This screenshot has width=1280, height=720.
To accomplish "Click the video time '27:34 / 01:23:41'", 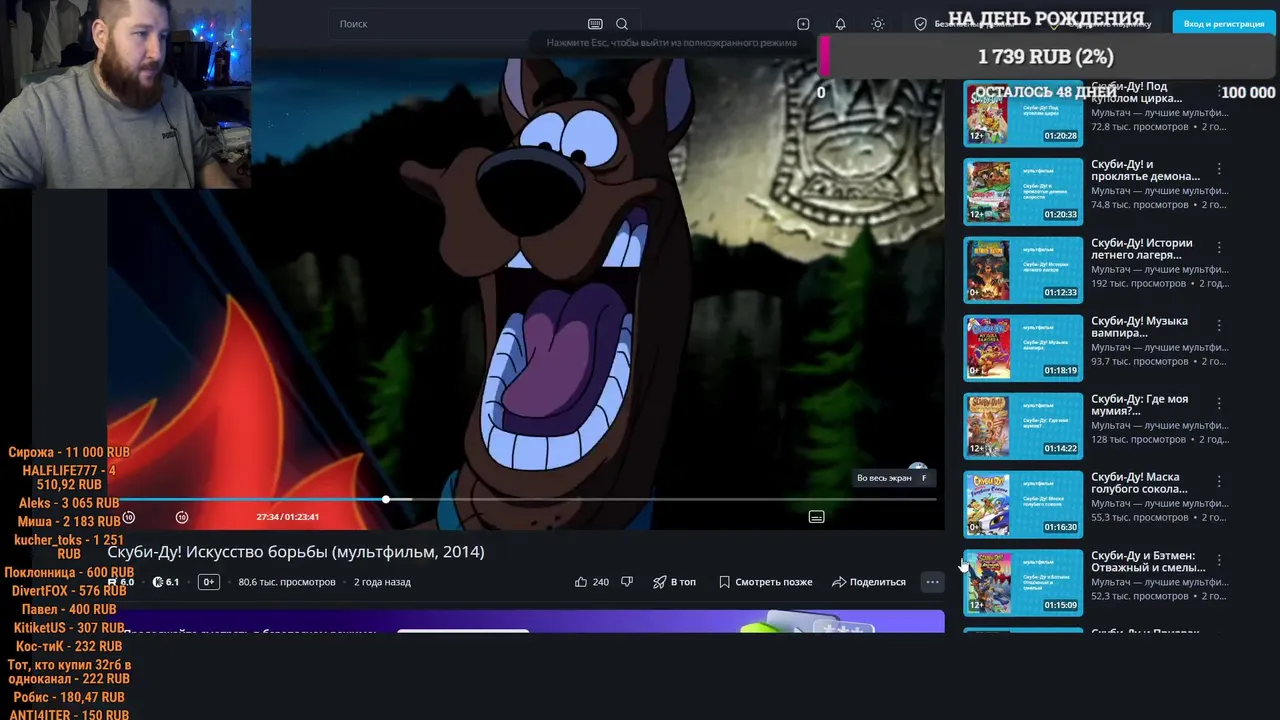I will 287,517.
